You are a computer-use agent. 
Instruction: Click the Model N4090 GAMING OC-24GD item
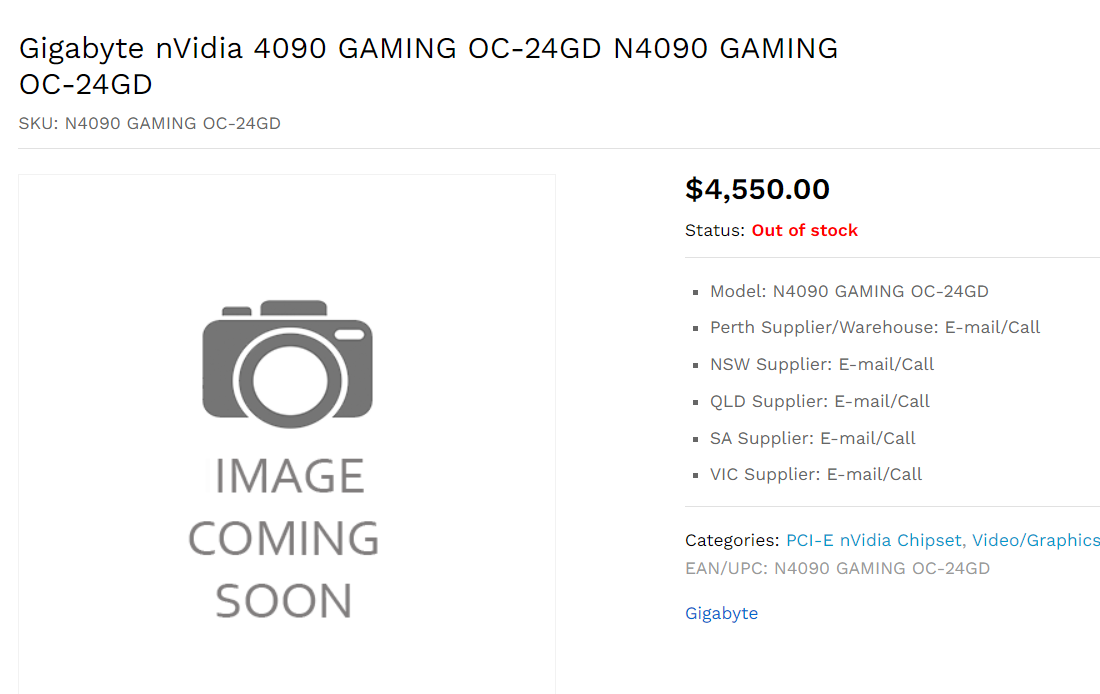pos(849,291)
